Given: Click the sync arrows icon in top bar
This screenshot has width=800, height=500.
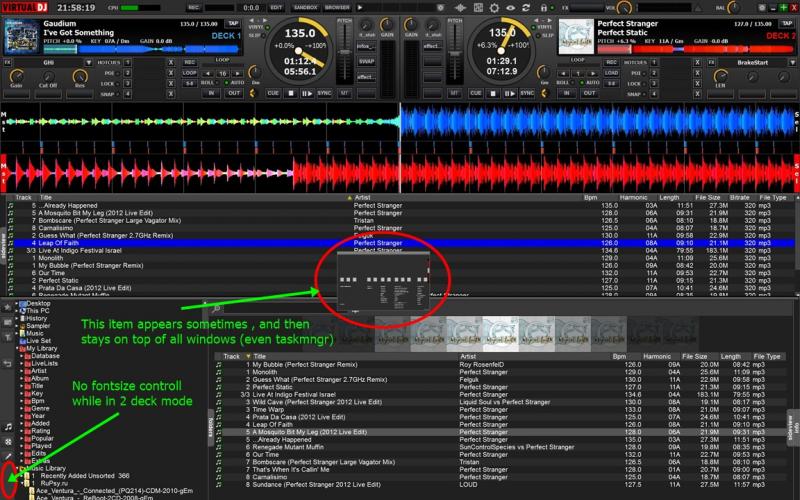Looking at the screenshot, I should (526, 8).
